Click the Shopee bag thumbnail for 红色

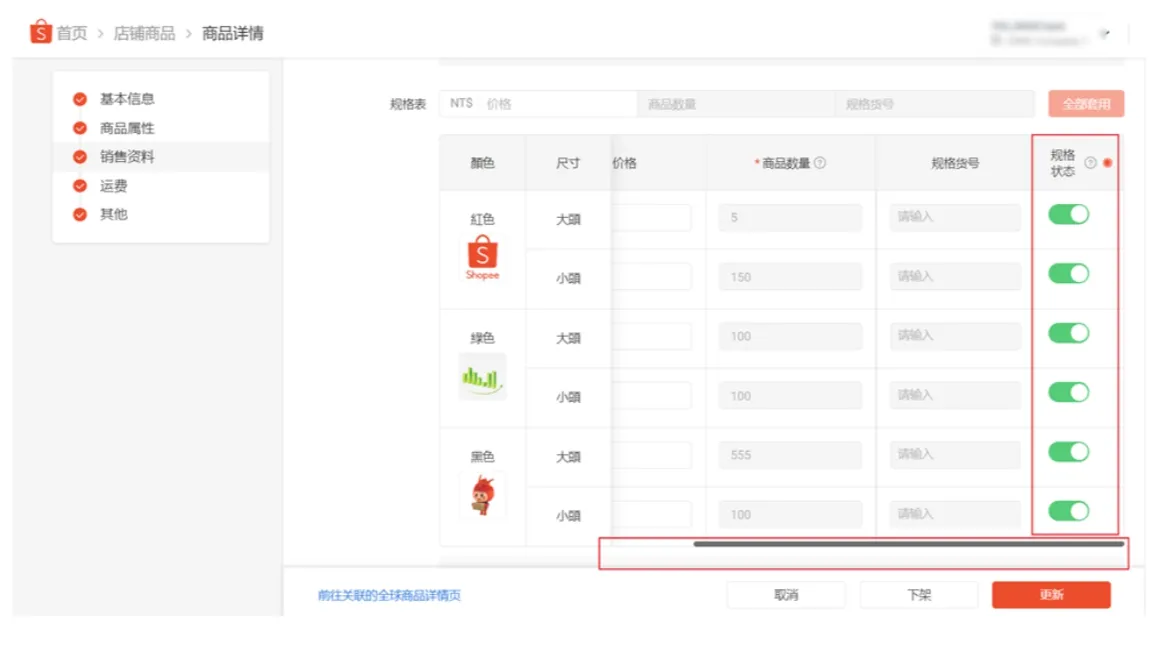(x=482, y=257)
